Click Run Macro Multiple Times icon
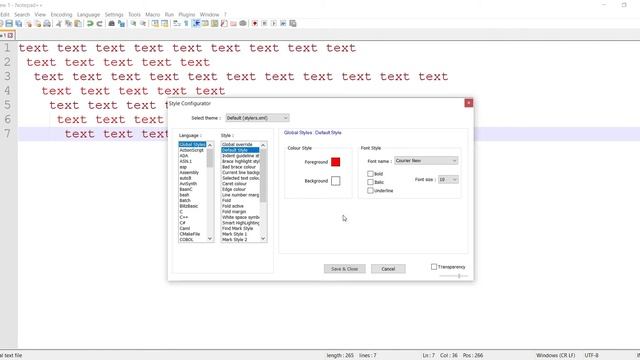 click(283, 24)
